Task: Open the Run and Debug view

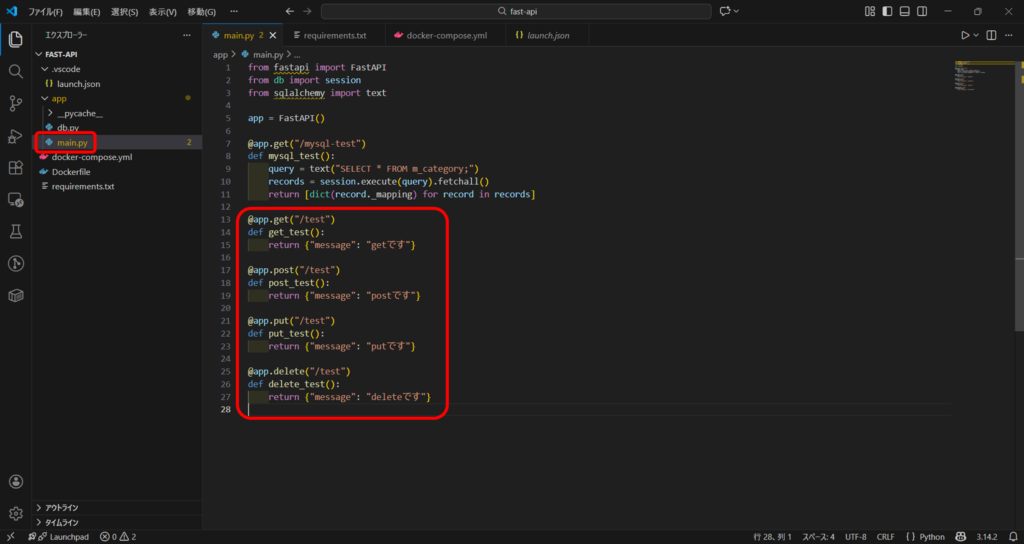Action: pos(16,136)
